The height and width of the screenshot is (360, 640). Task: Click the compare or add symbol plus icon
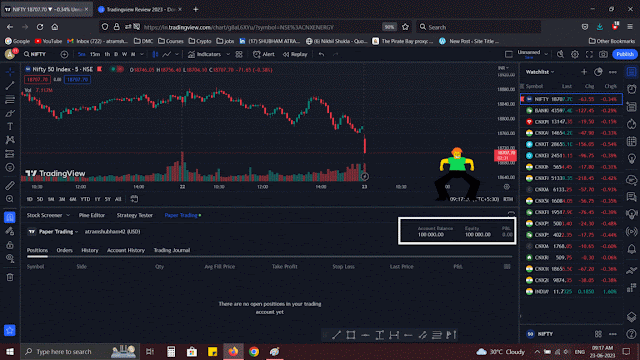click(64, 54)
